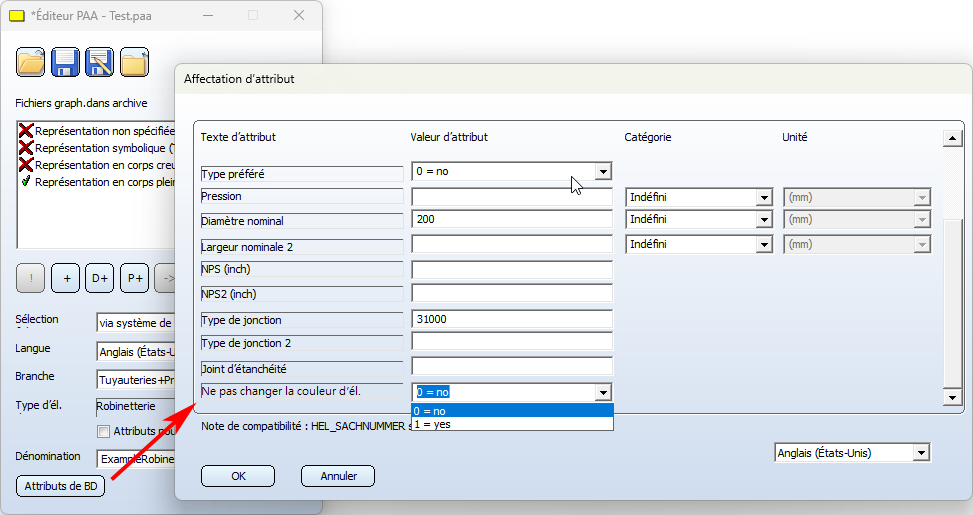Screen dimensions: 973x515
Task: Click the OK button
Action: 238,476
